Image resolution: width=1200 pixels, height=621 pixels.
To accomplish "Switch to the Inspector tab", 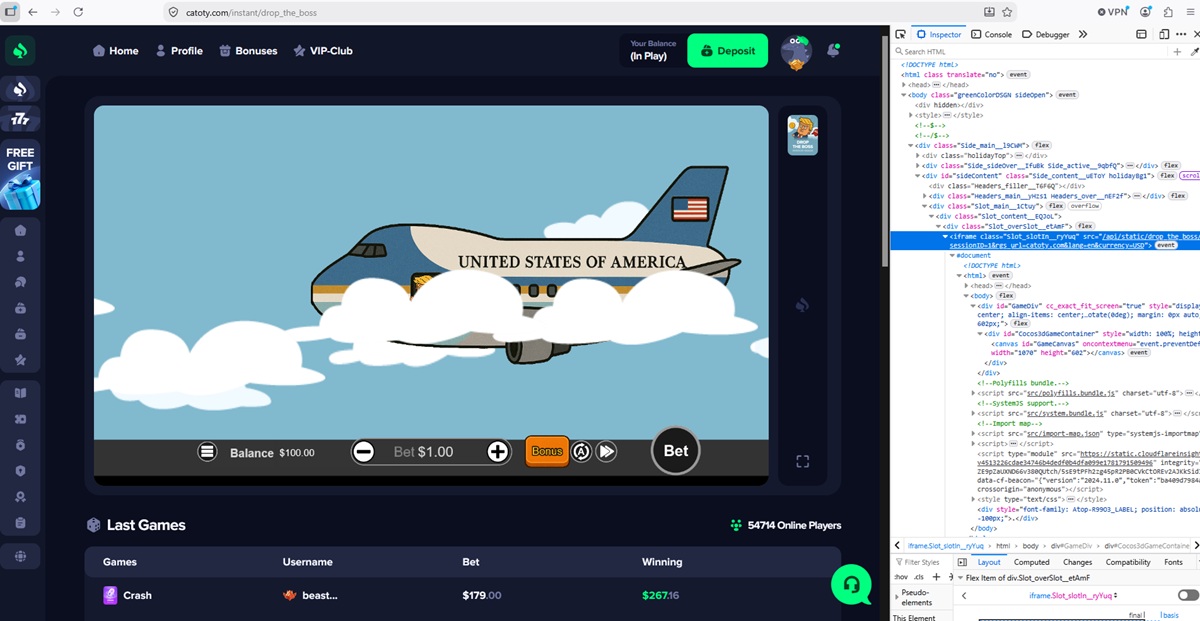I will [939, 34].
